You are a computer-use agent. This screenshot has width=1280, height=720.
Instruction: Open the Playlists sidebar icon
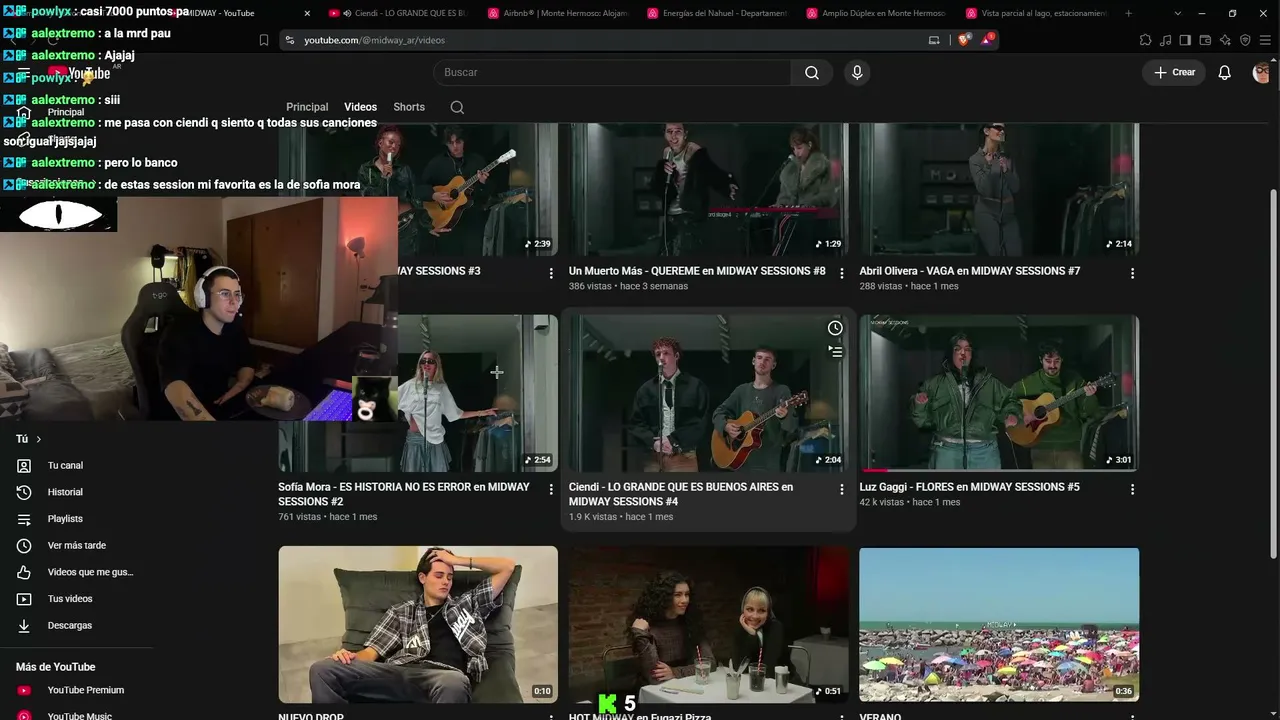pos(24,519)
